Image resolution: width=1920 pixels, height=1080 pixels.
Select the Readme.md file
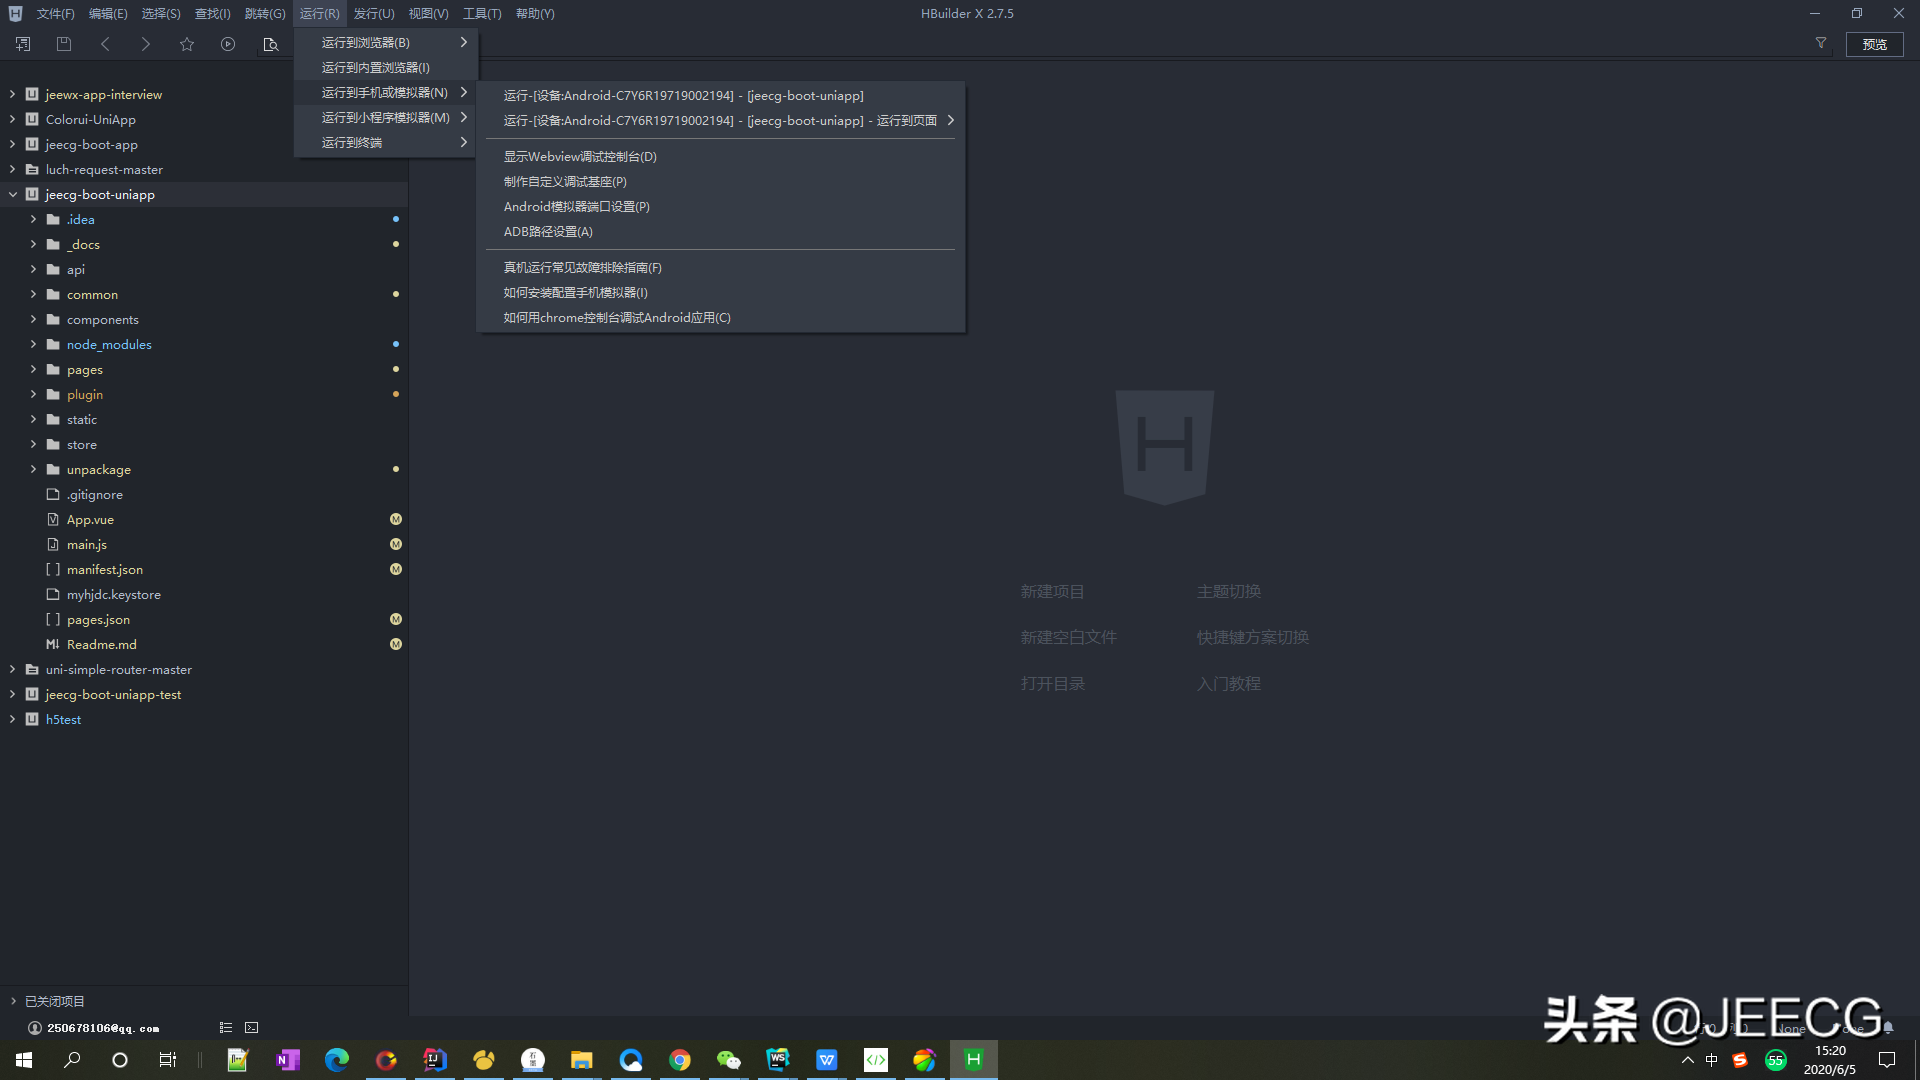coord(204,644)
